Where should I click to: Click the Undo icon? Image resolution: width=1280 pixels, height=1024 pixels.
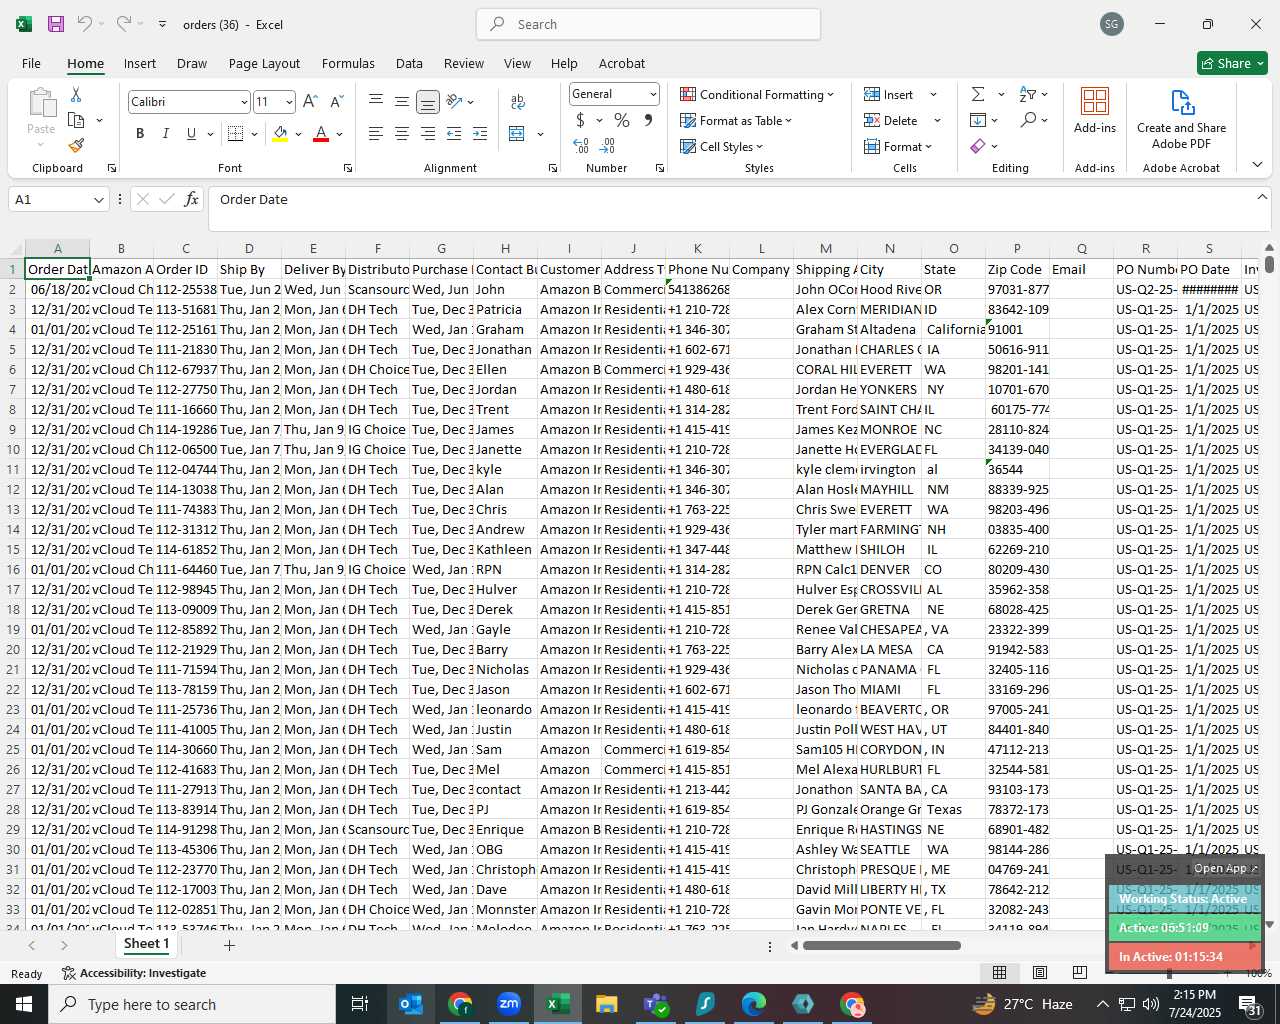85,24
